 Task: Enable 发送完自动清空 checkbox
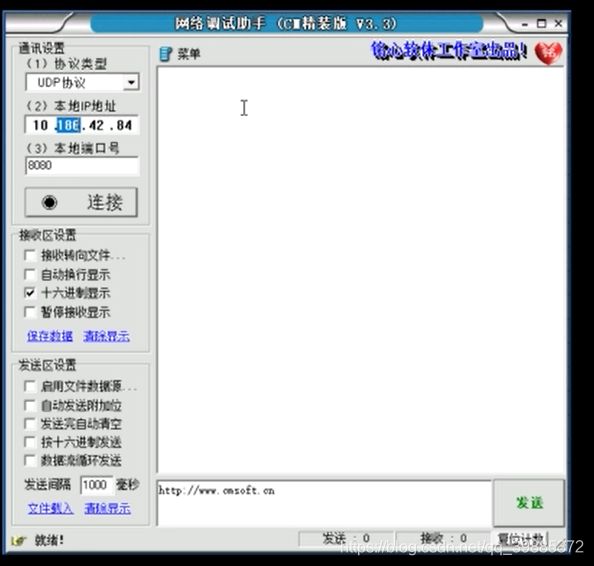30,424
